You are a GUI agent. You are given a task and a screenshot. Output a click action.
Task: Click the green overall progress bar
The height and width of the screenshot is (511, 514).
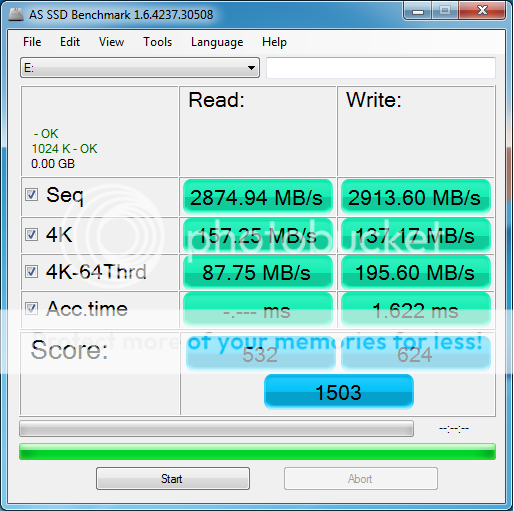click(x=257, y=452)
